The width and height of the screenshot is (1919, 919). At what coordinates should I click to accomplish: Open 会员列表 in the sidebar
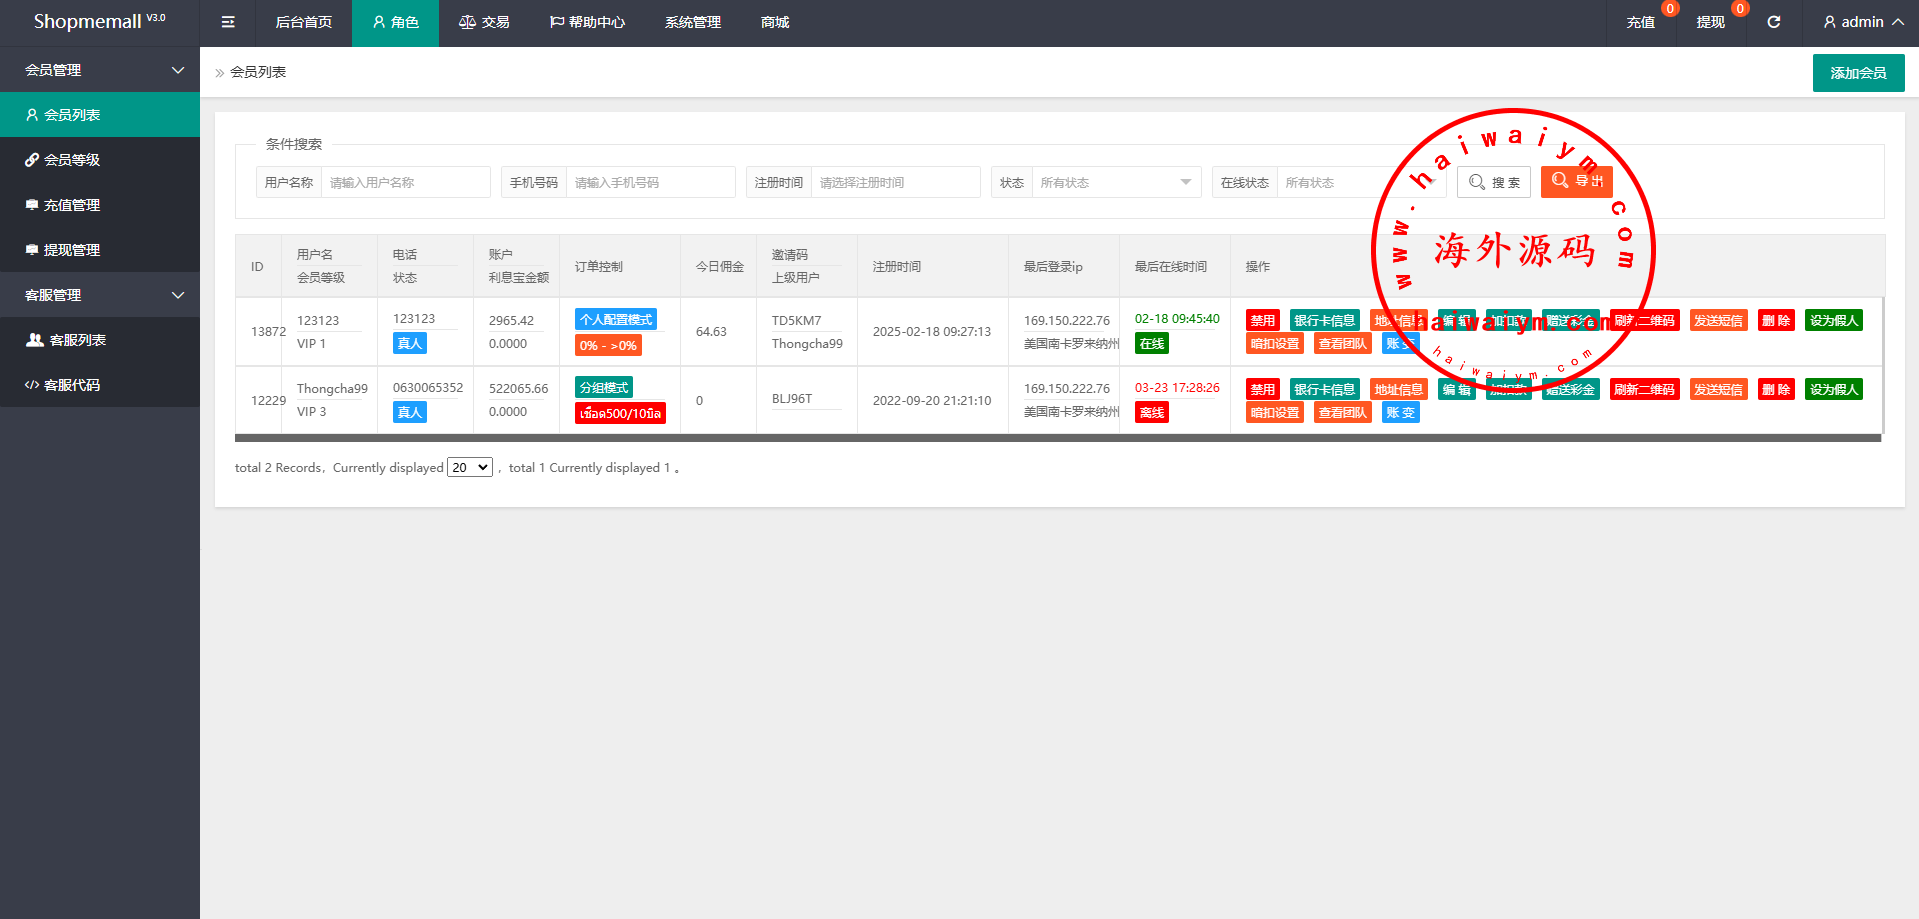pyautogui.click(x=100, y=115)
